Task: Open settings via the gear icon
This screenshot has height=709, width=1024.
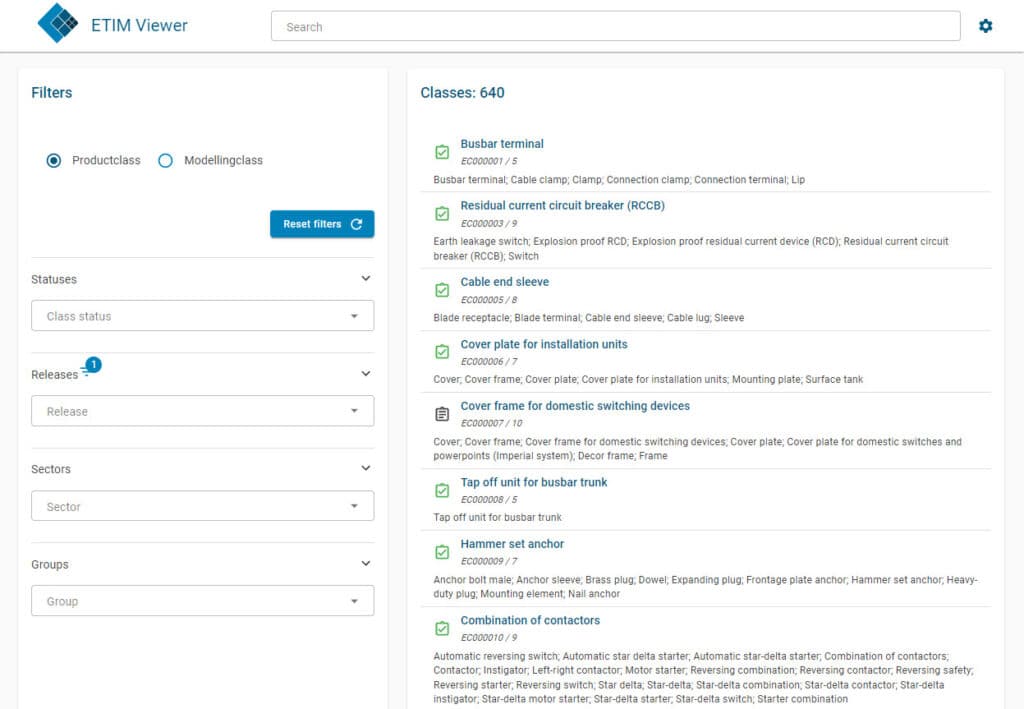Action: [985, 26]
